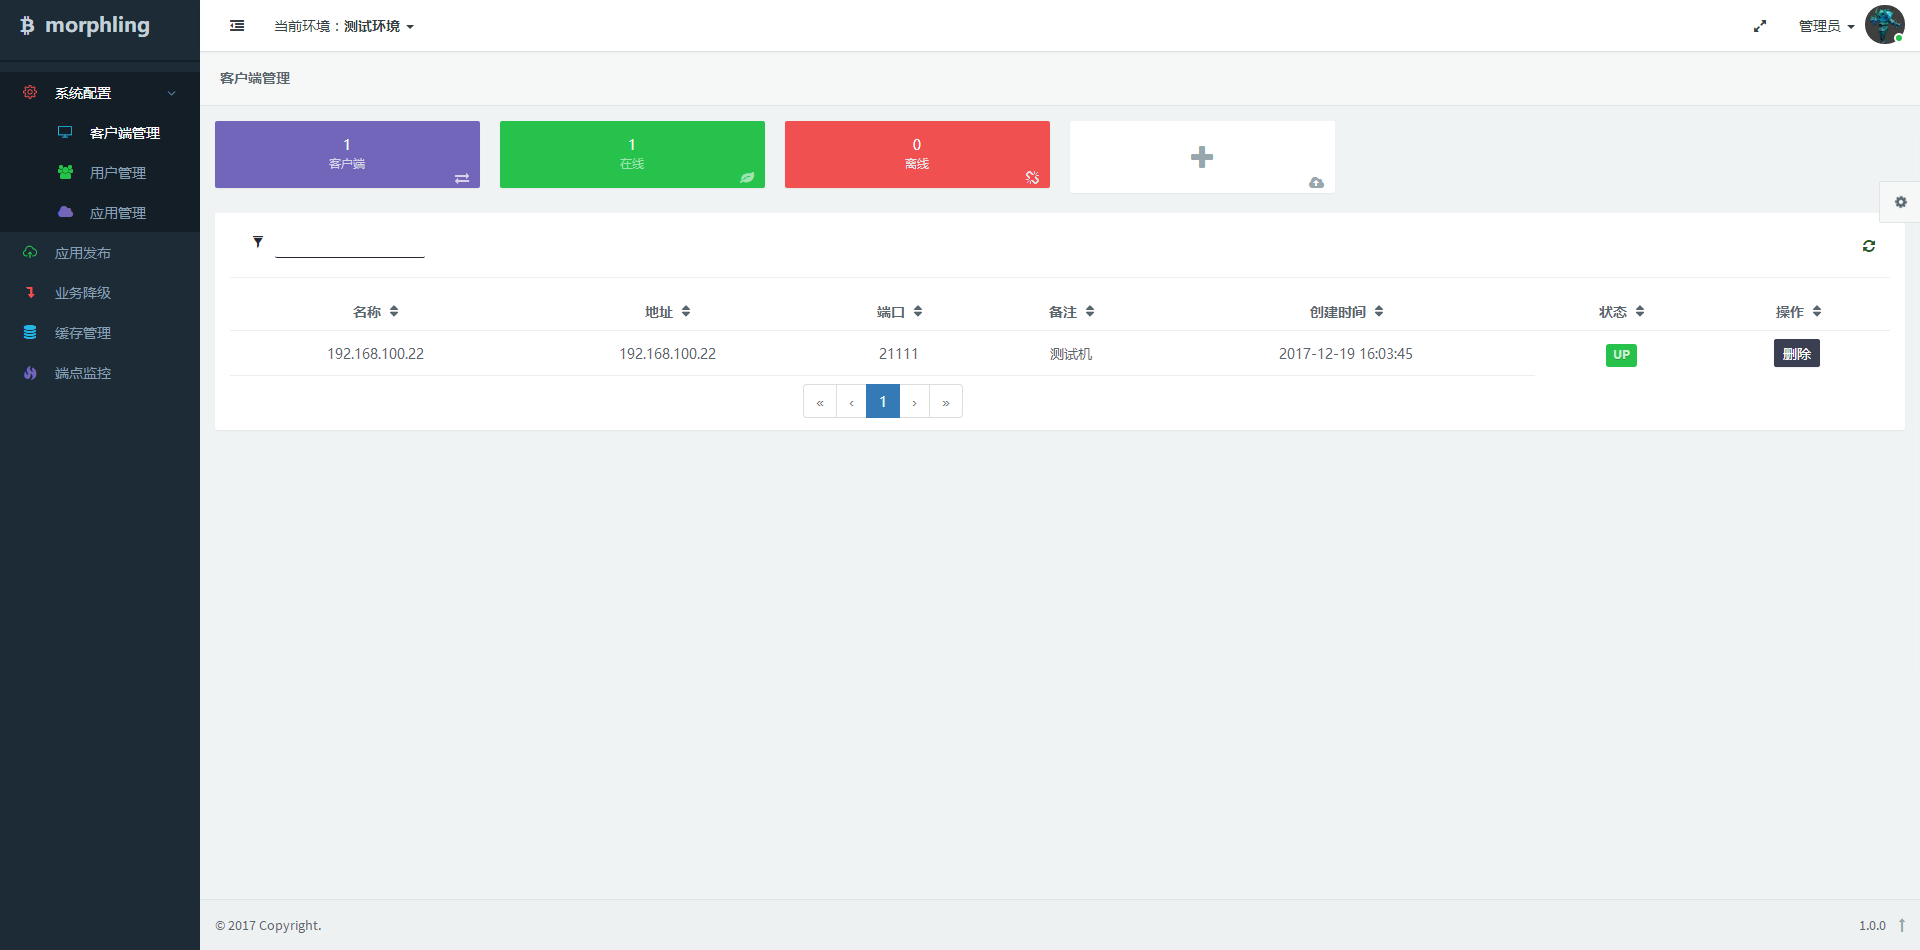This screenshot has width=1920, height=950.
Task: Toggle fullscreen with the expand arrows icon
Action: click(x=1760, y=26)
